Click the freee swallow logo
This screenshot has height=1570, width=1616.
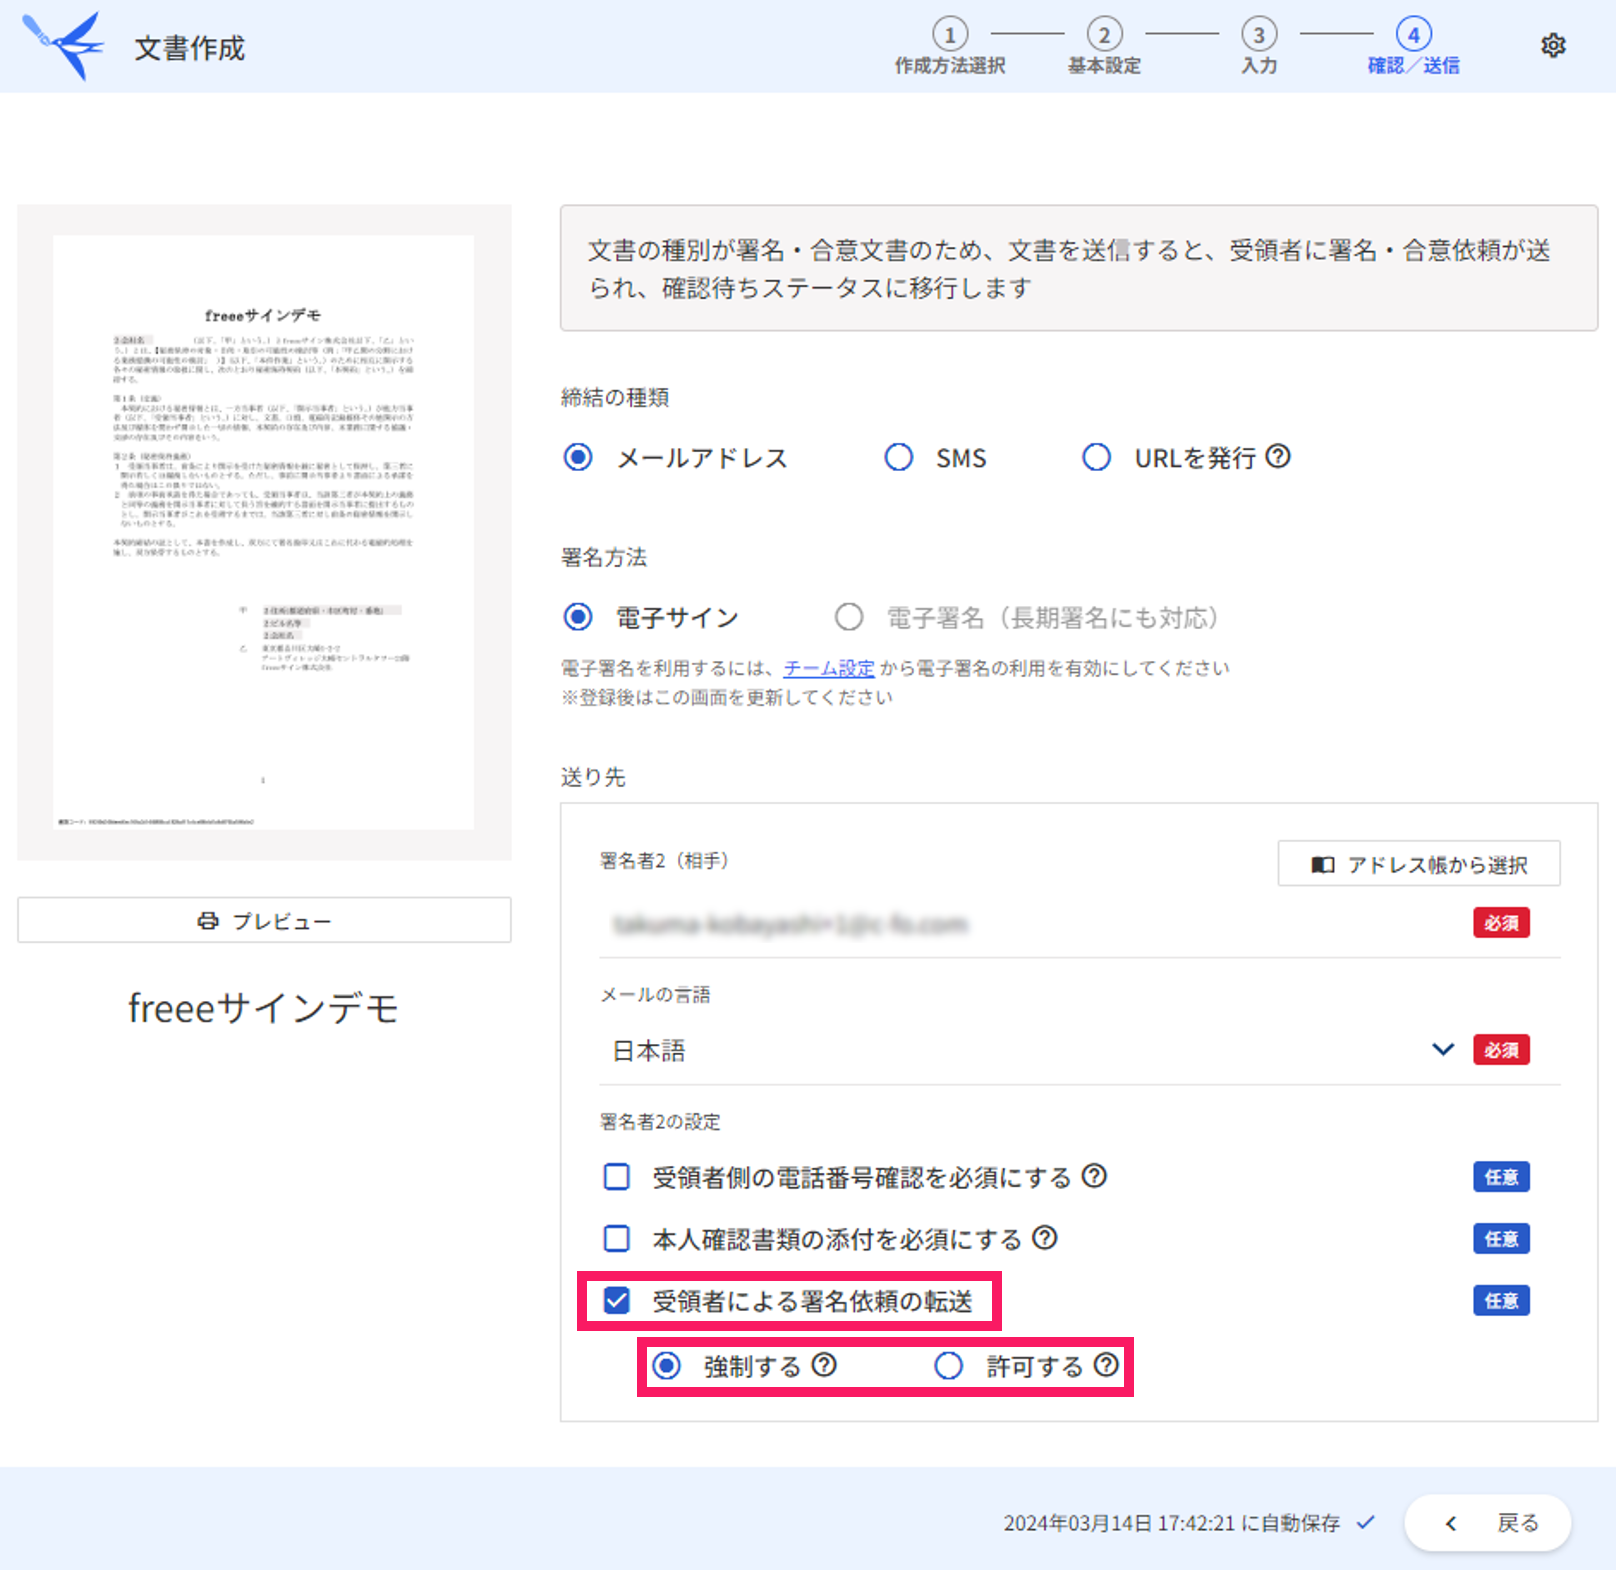click(63, 46)
